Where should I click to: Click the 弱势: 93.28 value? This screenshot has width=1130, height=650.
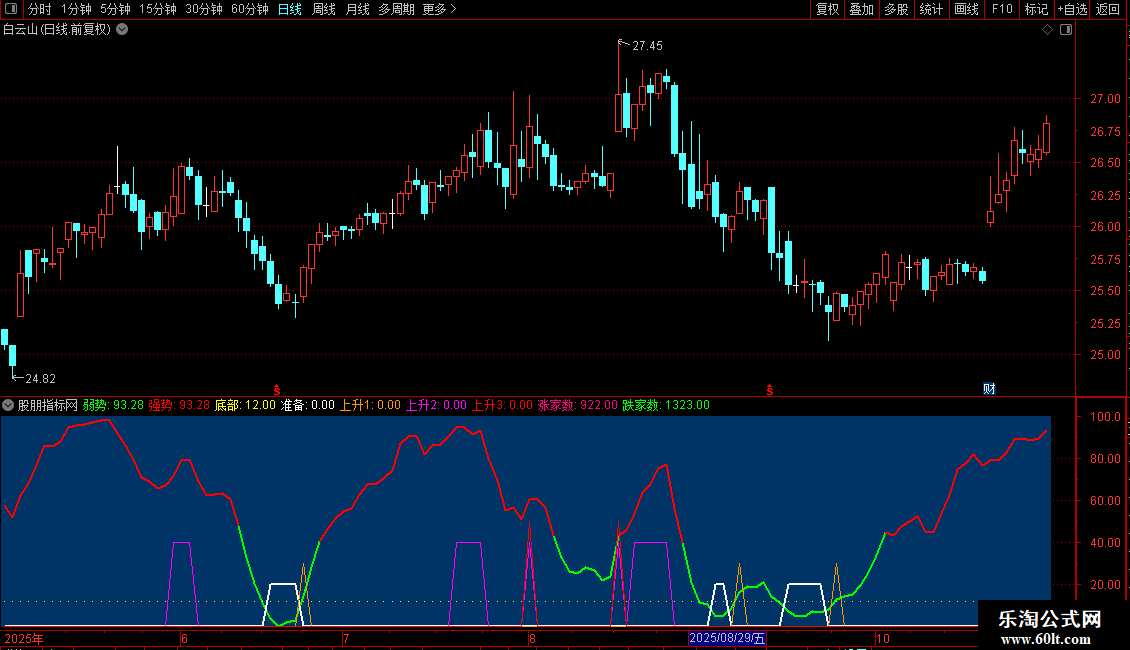(x=113, y=405)
